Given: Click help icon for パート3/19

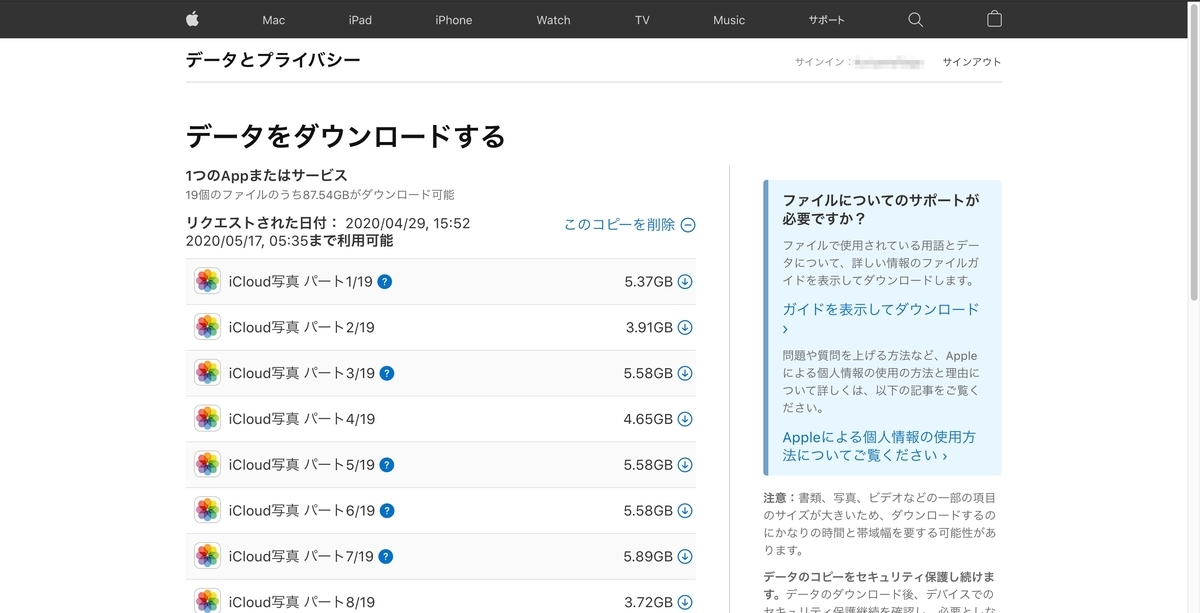Looking at the screenshot, I should pyautogui.click(x=387, y=374).
